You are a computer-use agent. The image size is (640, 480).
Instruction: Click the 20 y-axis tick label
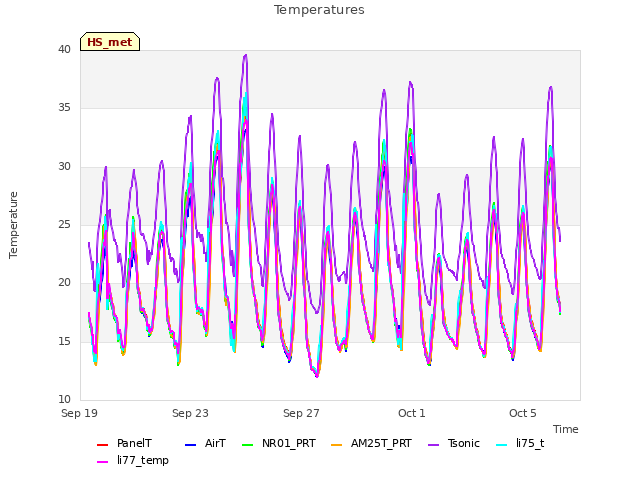[x=64, y=282]
